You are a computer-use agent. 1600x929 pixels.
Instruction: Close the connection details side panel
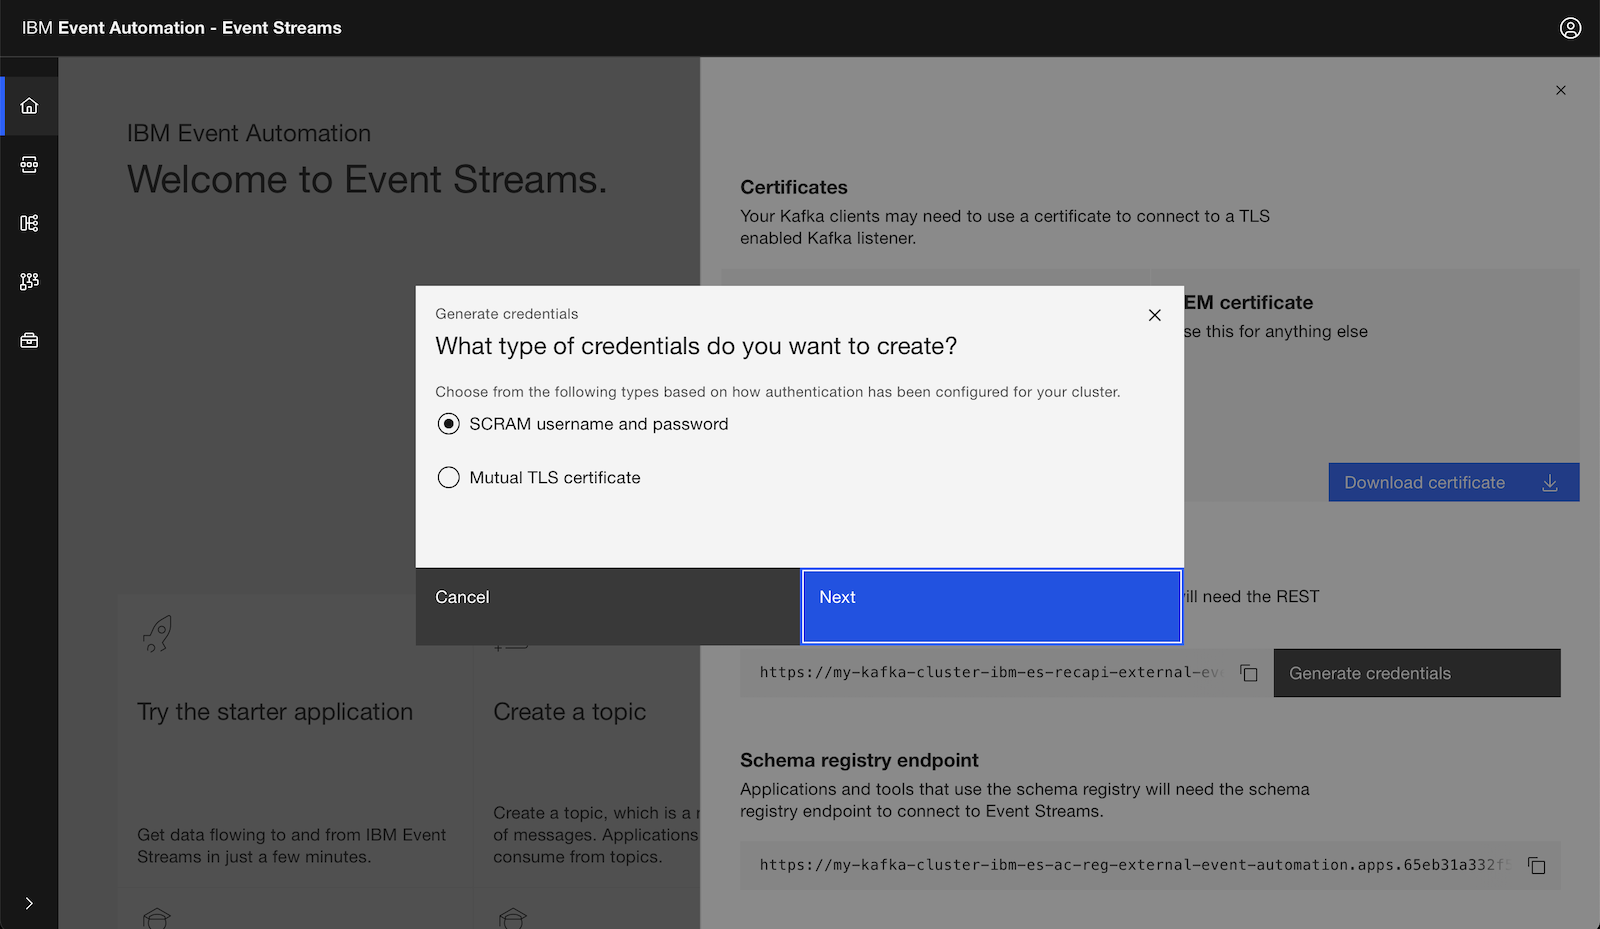click(1560, 90)
